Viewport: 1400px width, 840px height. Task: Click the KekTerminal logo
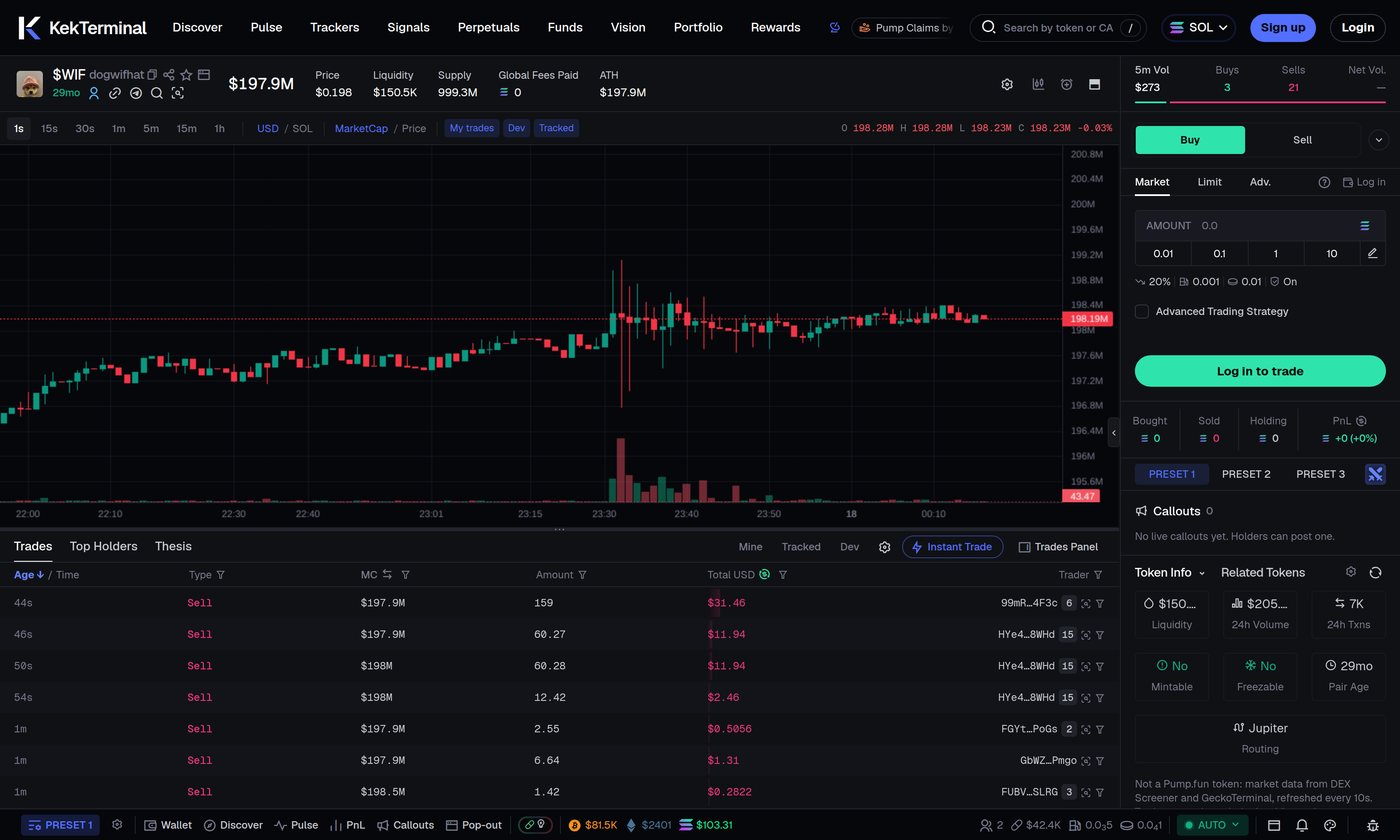[x=82, y=27]
